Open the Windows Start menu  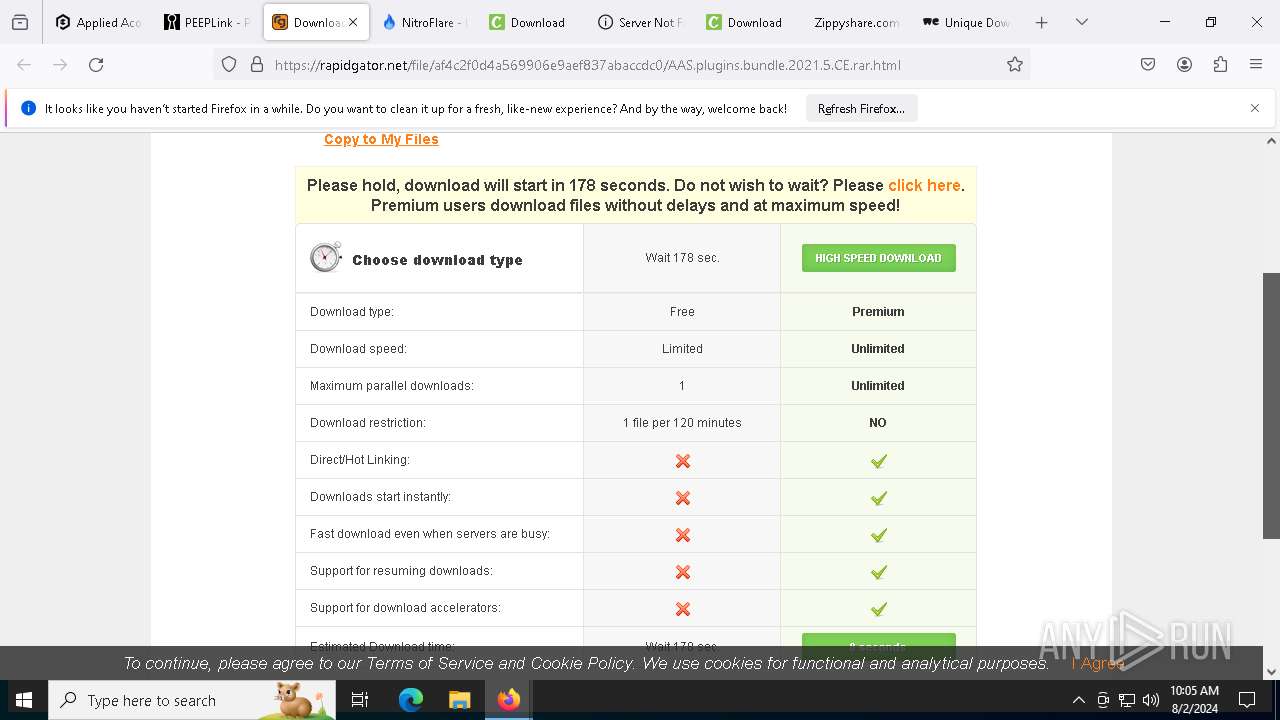pyautogui.click(x=24, y=700)
